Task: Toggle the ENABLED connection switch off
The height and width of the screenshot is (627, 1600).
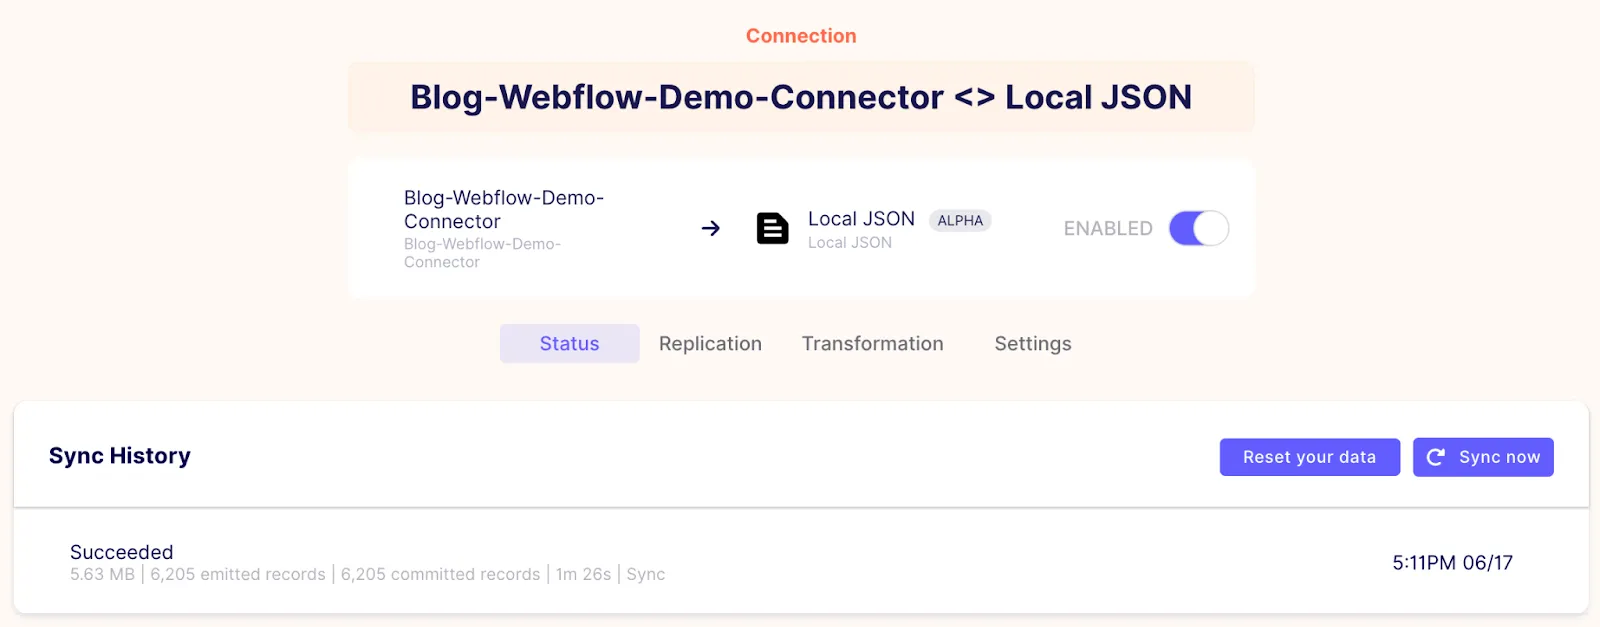Action: [x=1199, y=228]
